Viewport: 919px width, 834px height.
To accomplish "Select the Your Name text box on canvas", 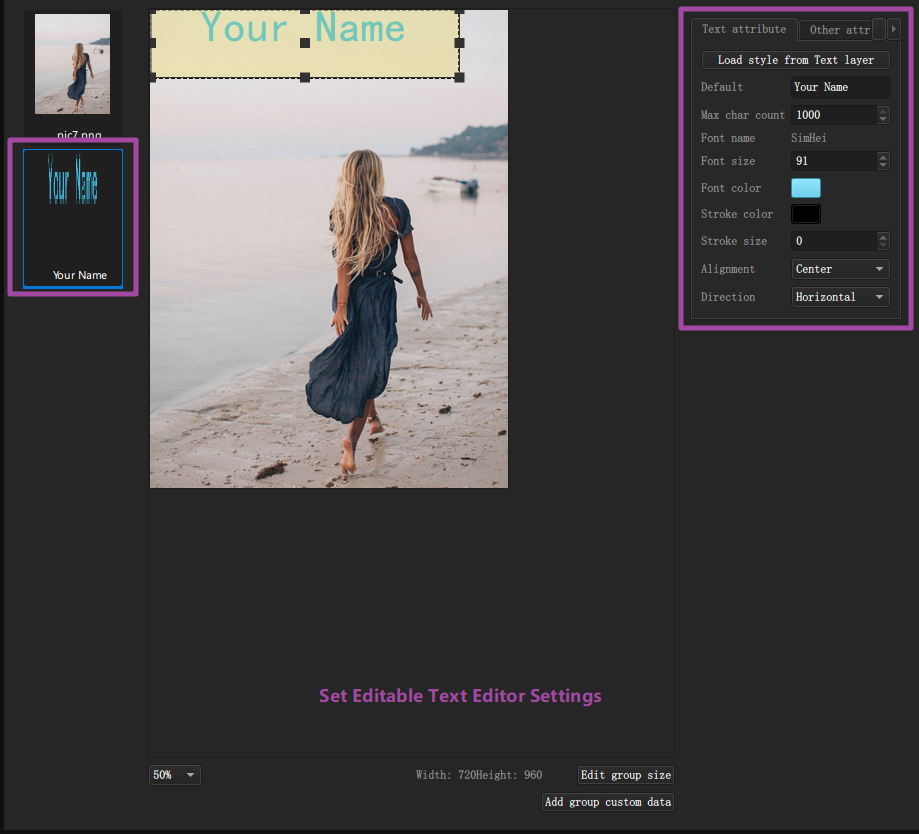I will tap(305, 44).
